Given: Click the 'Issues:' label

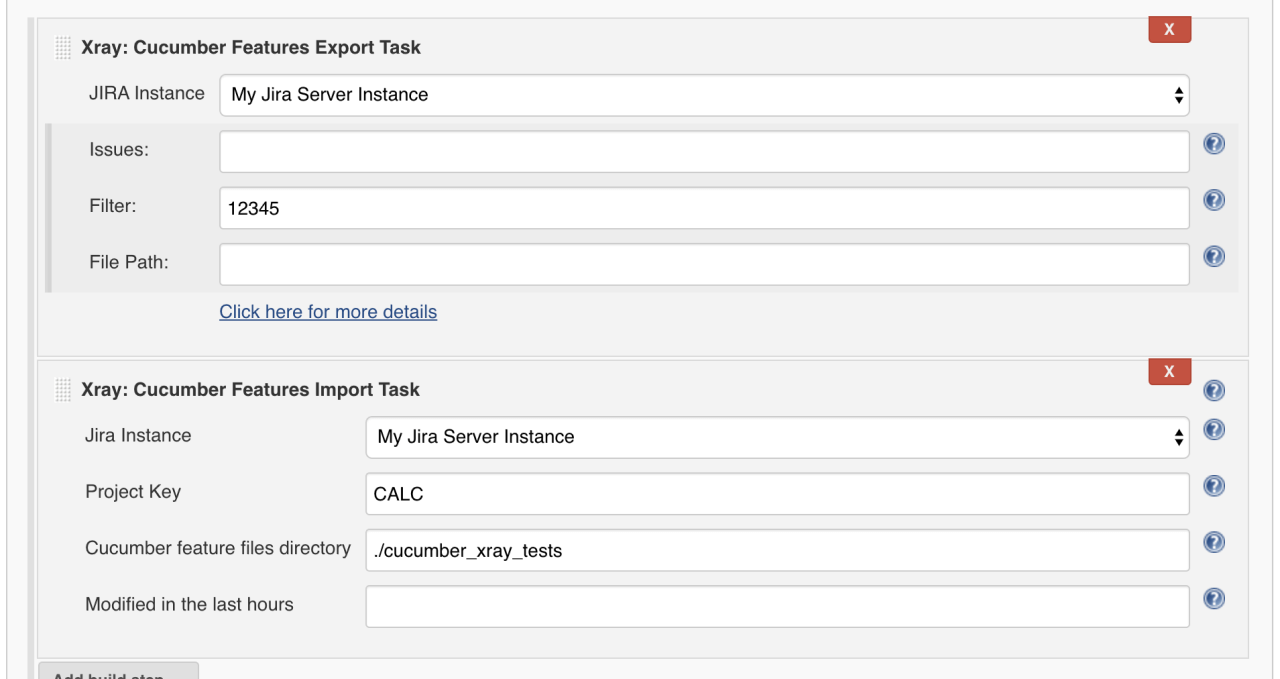Looking at the screenshot, I should point(119,150).
